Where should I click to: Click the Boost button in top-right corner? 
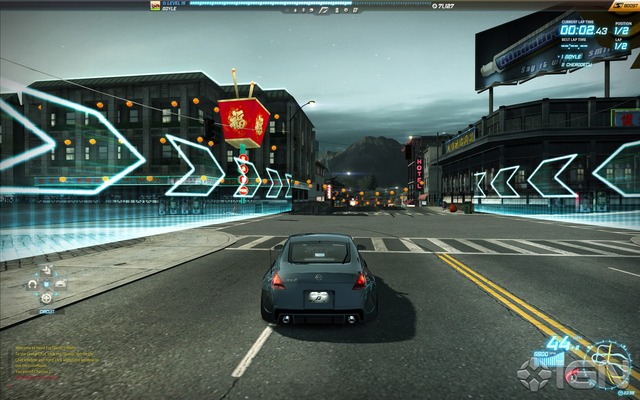point(624,6)
